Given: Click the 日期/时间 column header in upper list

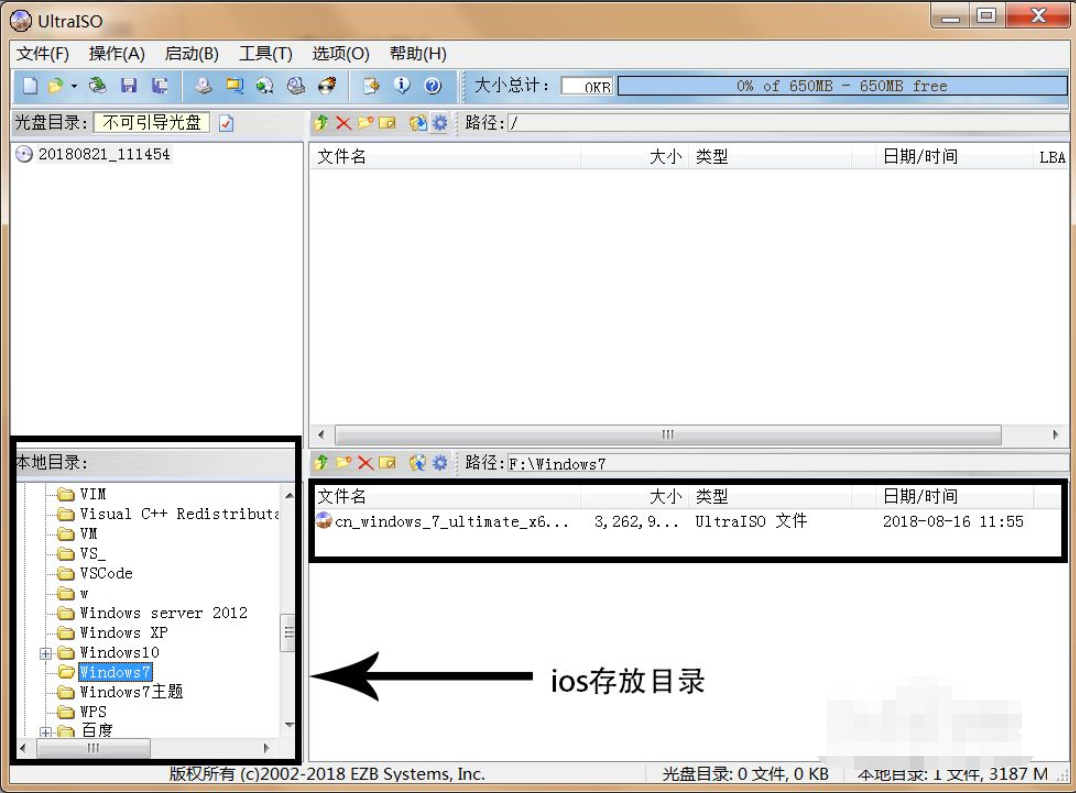Looking at the screenshot, I should (920, 157).
